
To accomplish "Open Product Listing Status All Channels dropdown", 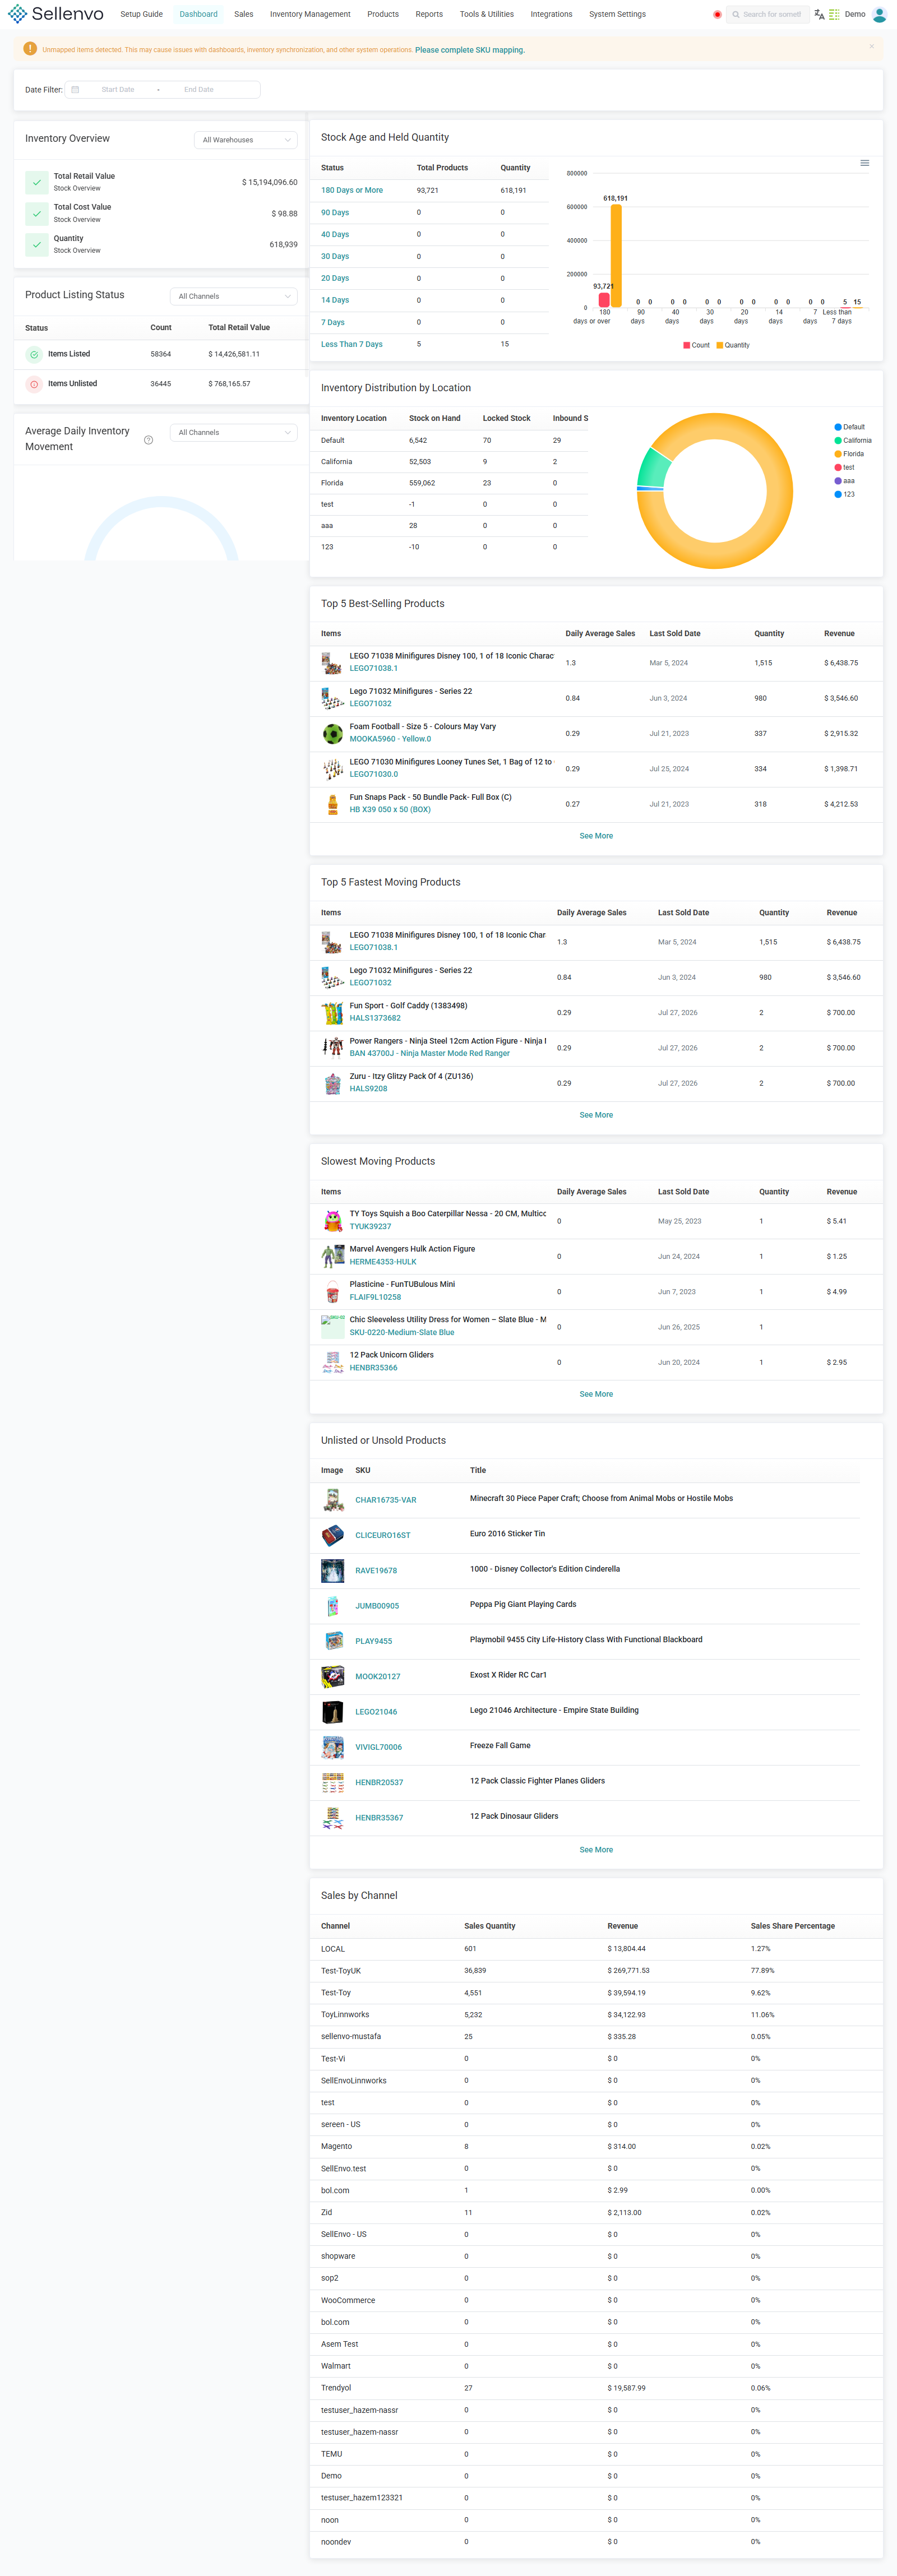I will [233, 296].
